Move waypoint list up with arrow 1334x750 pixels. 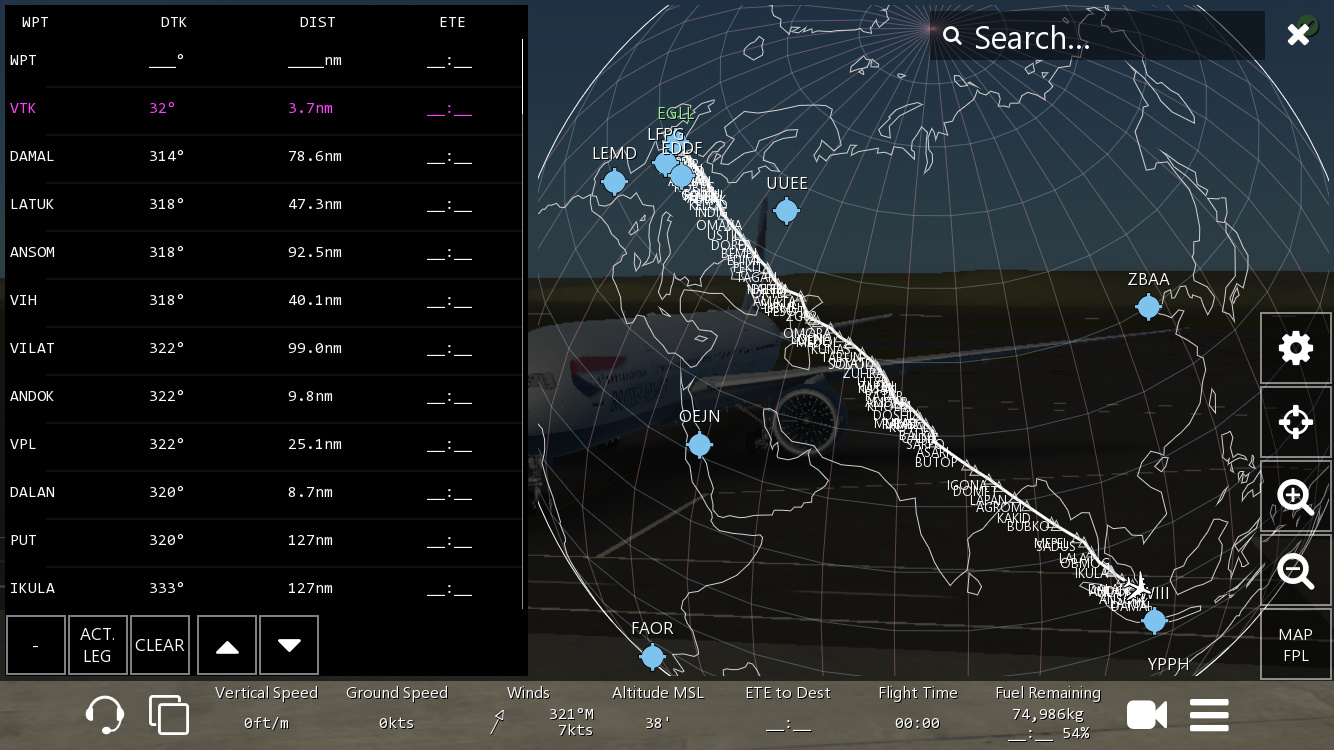click(x=227, y=645)
